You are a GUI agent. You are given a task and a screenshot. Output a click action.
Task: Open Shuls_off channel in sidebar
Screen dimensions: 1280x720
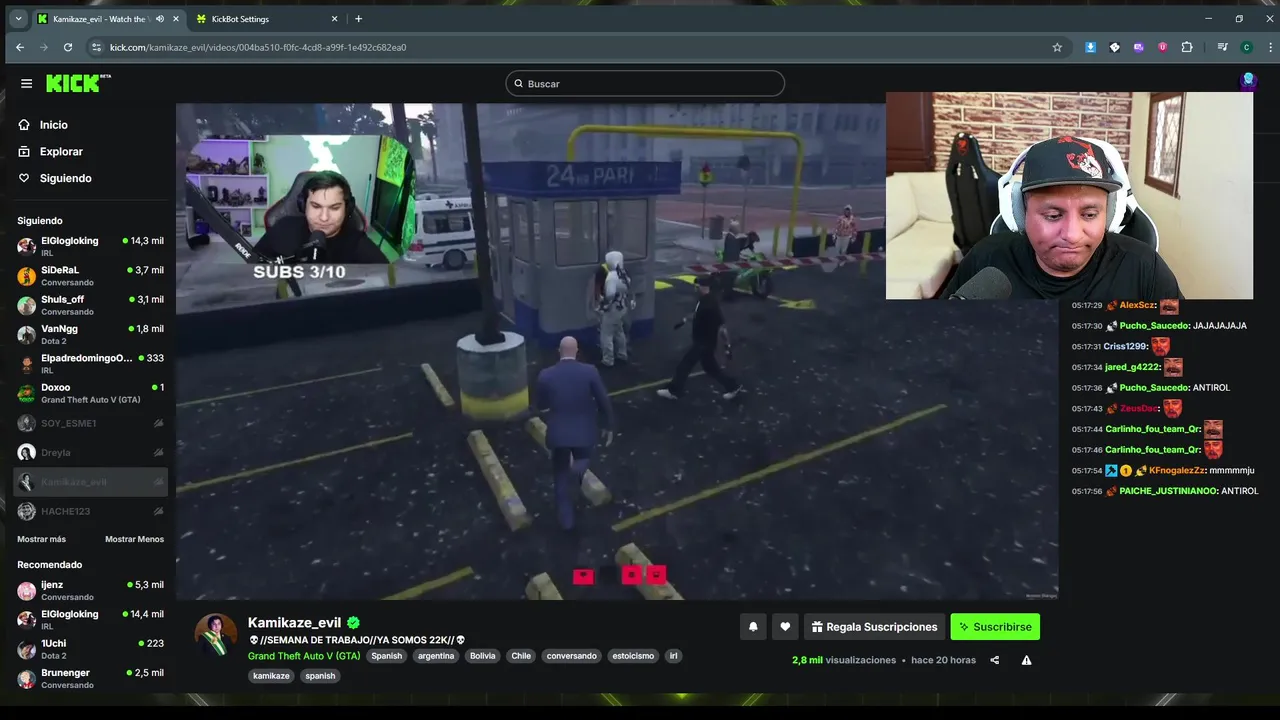pos(90,305)
